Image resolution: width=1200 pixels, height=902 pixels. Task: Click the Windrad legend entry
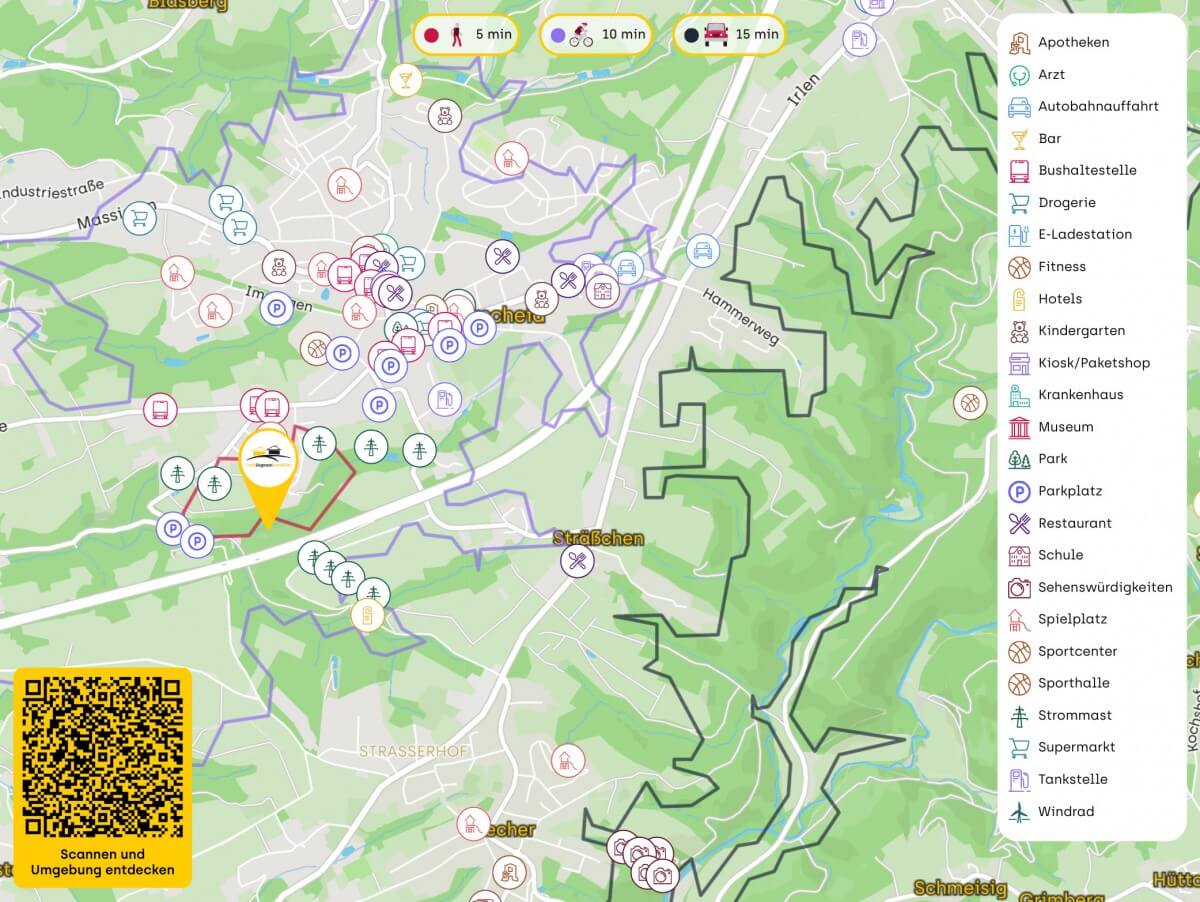1066,811
